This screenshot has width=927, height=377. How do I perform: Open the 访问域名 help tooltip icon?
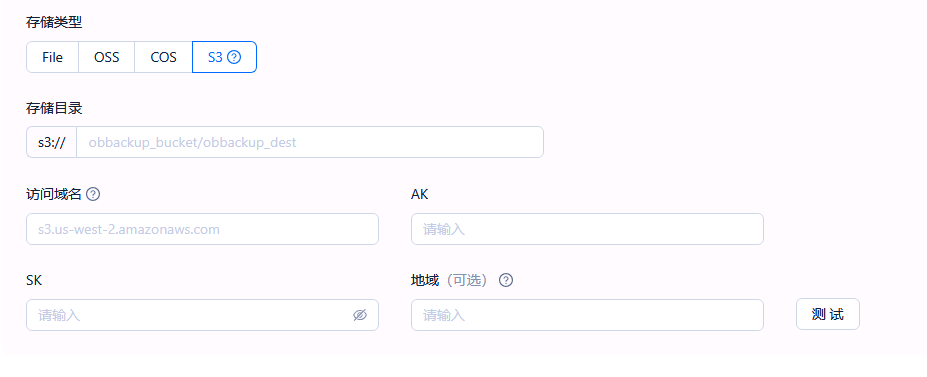[93, 194]
